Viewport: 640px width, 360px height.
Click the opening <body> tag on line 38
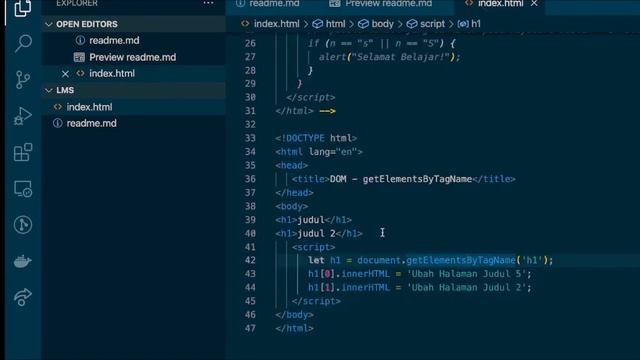[x=291, y=207]
